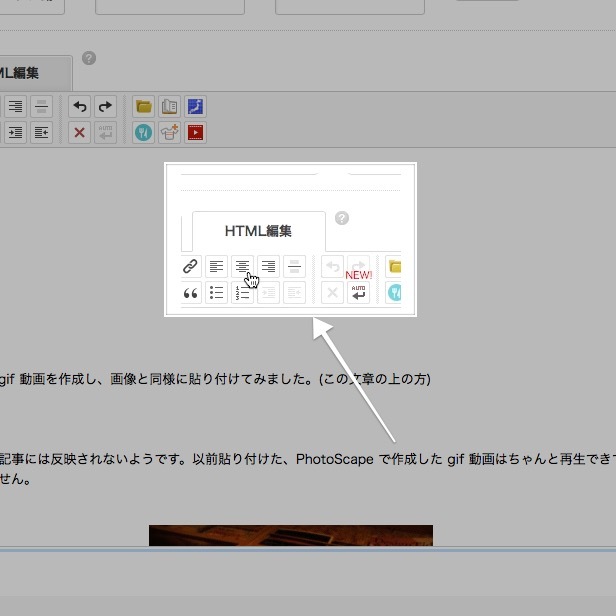616x616 pixels.
Task: Toggle the AUTO line break button
Action: click(x=105, y=132)
